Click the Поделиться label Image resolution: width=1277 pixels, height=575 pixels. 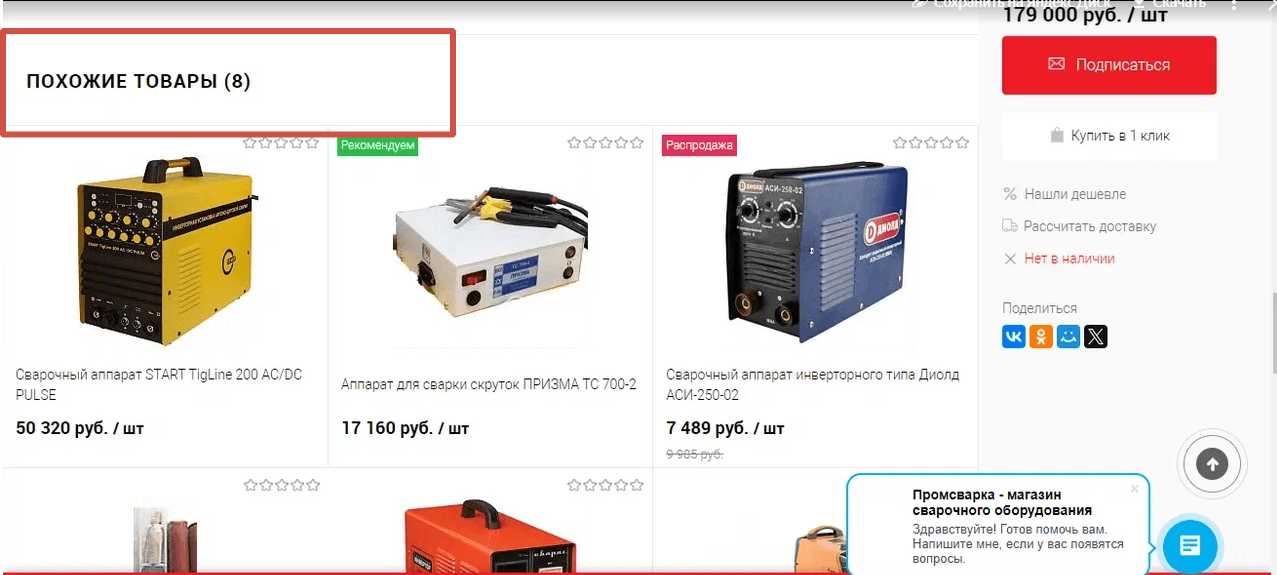pyautogui.click(x=1040, y=308)
